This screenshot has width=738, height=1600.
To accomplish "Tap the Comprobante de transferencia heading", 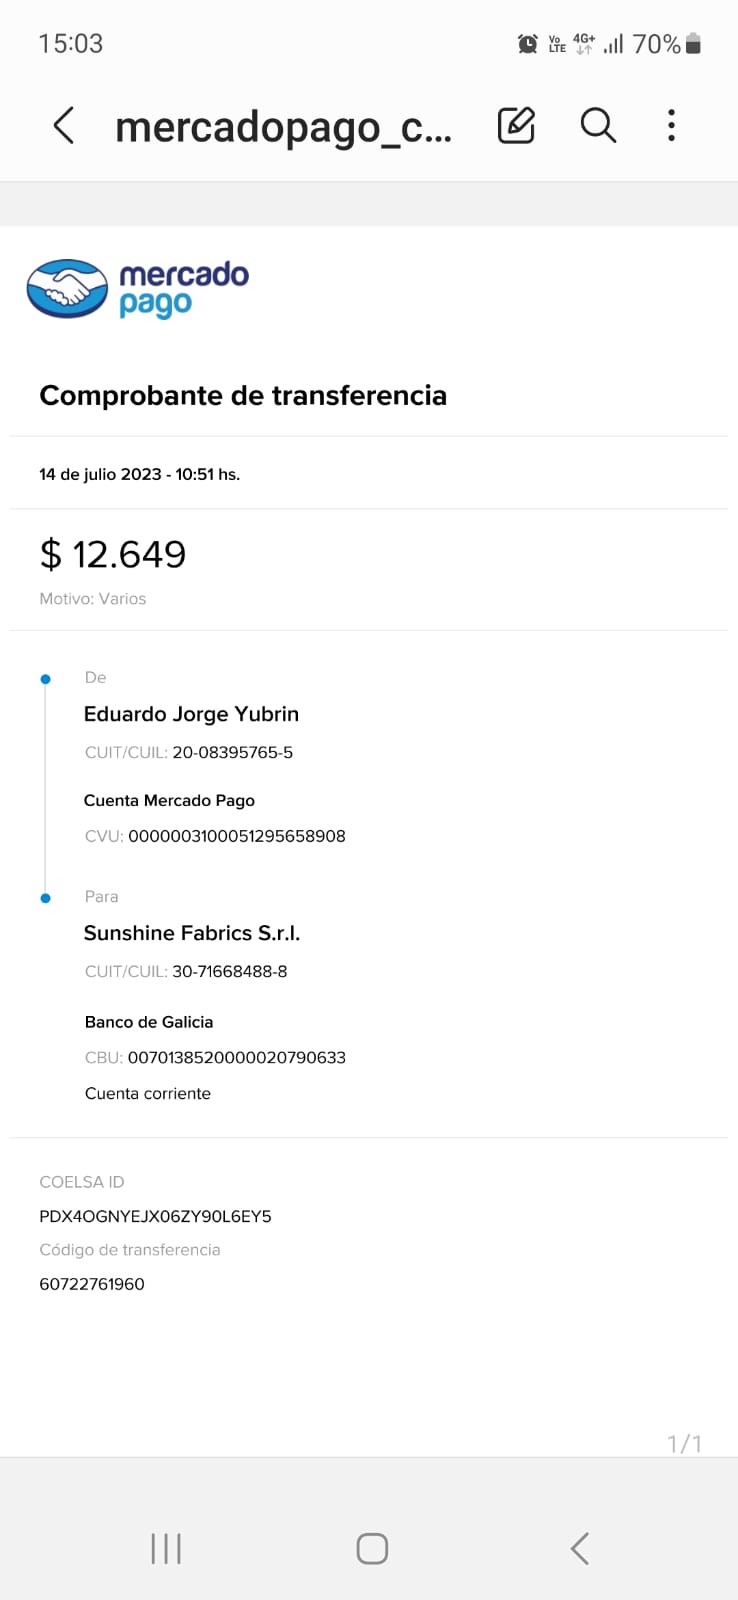I will (x=243, y=396).
